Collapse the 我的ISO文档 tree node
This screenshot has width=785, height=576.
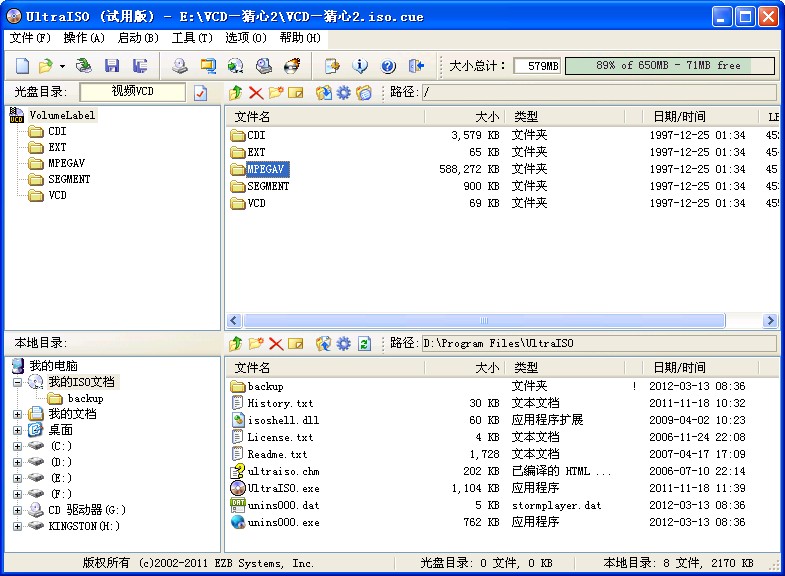click(18, 382)
